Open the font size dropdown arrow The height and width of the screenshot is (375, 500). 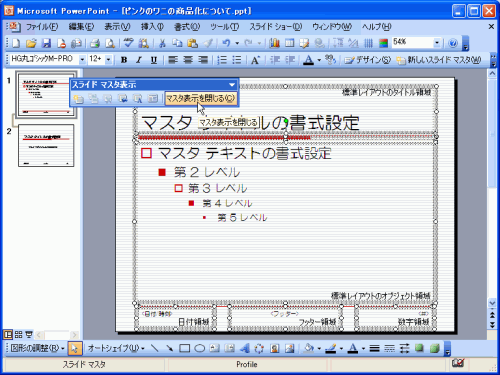click(108, 60)
